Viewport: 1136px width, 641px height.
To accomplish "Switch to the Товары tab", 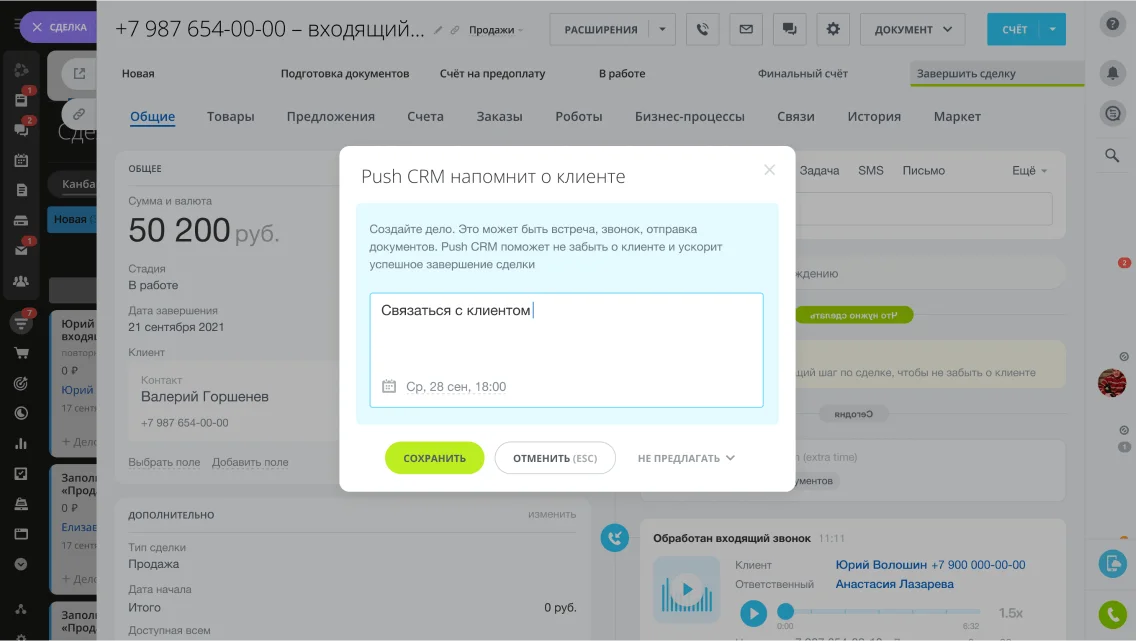I will pyautogui.click(x=230, y=116).
